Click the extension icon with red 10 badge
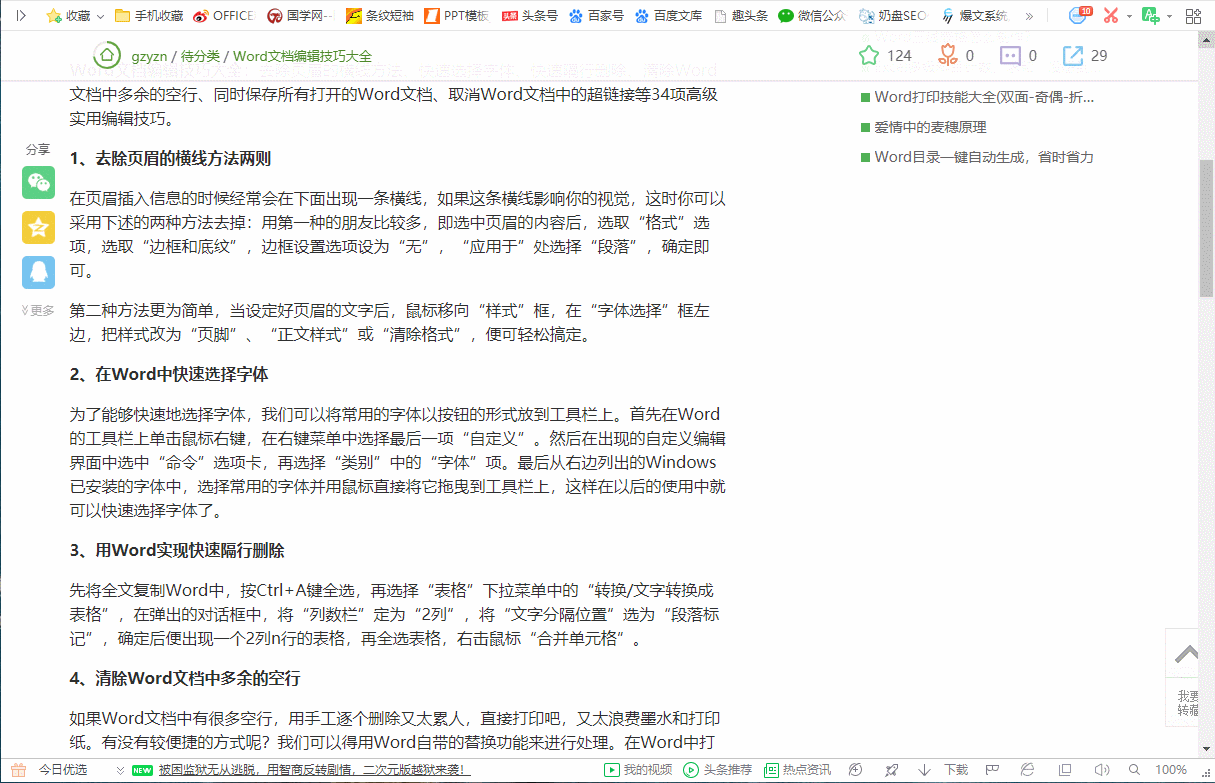The height and width of the screenshot is (783, 1215). [x=1079, y=15]
